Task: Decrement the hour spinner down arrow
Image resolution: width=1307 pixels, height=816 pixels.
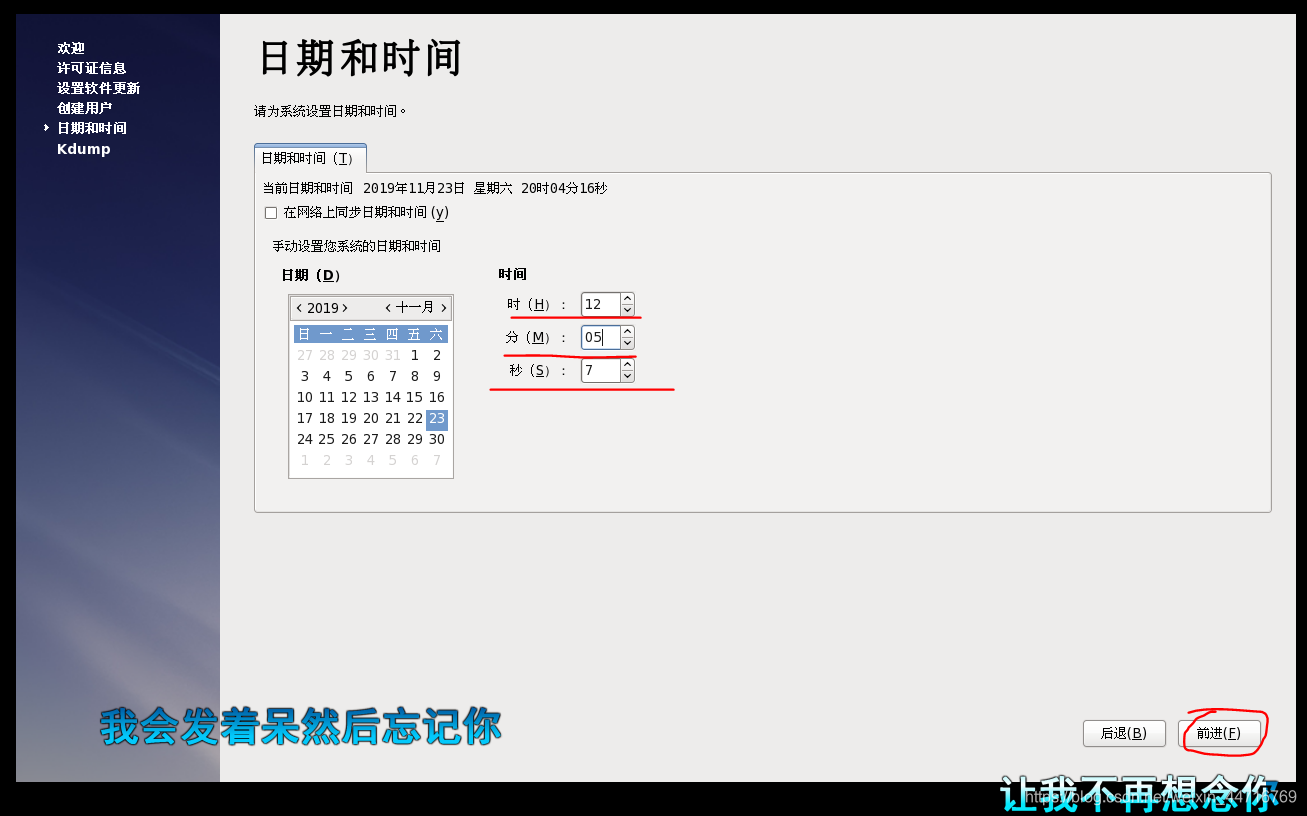Action: [626, 309]
